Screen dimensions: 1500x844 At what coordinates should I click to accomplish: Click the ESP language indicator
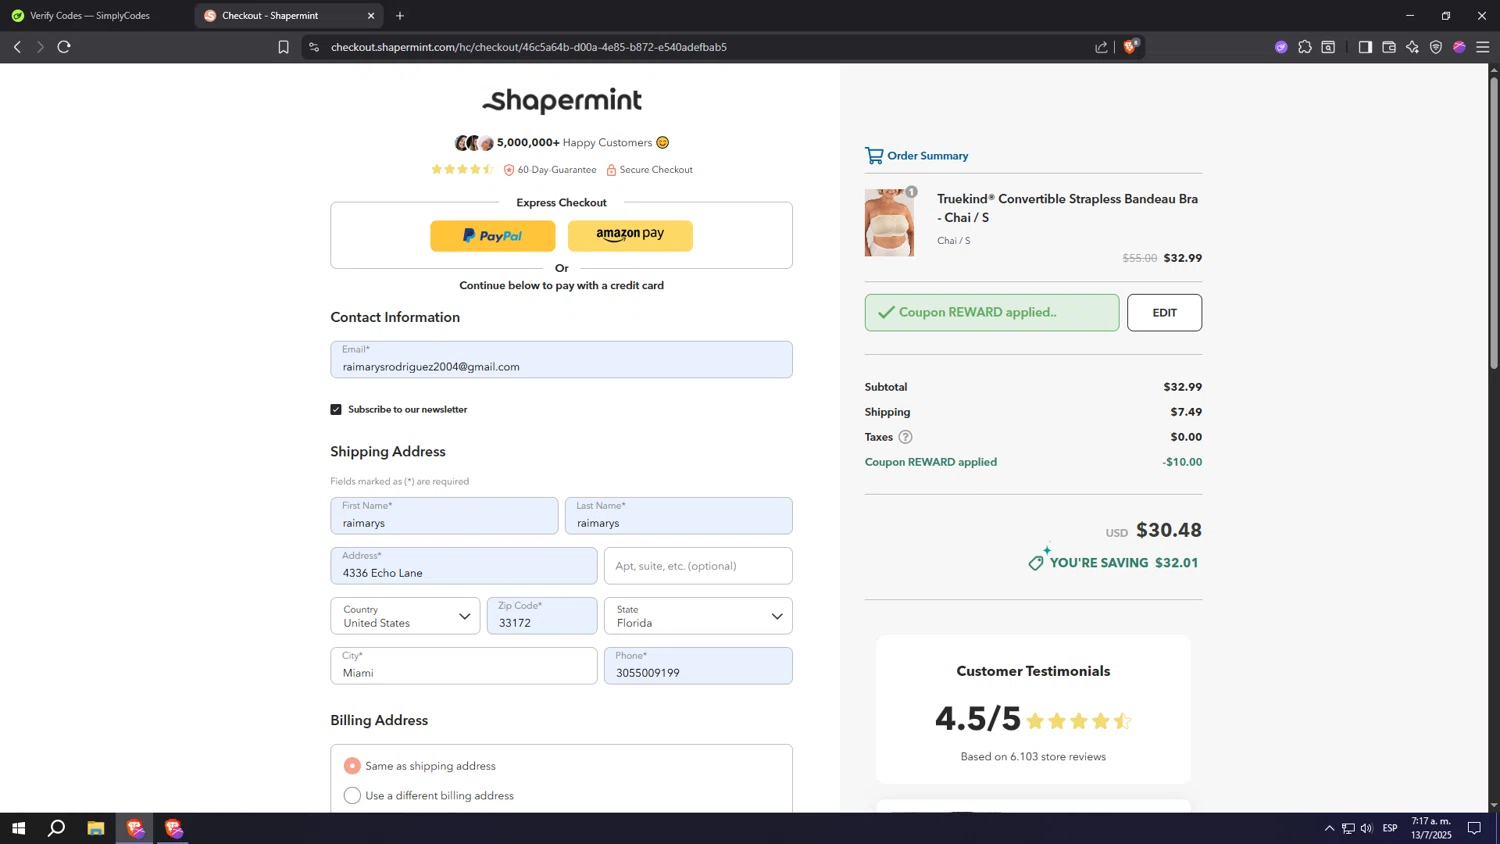[1390, 828]
